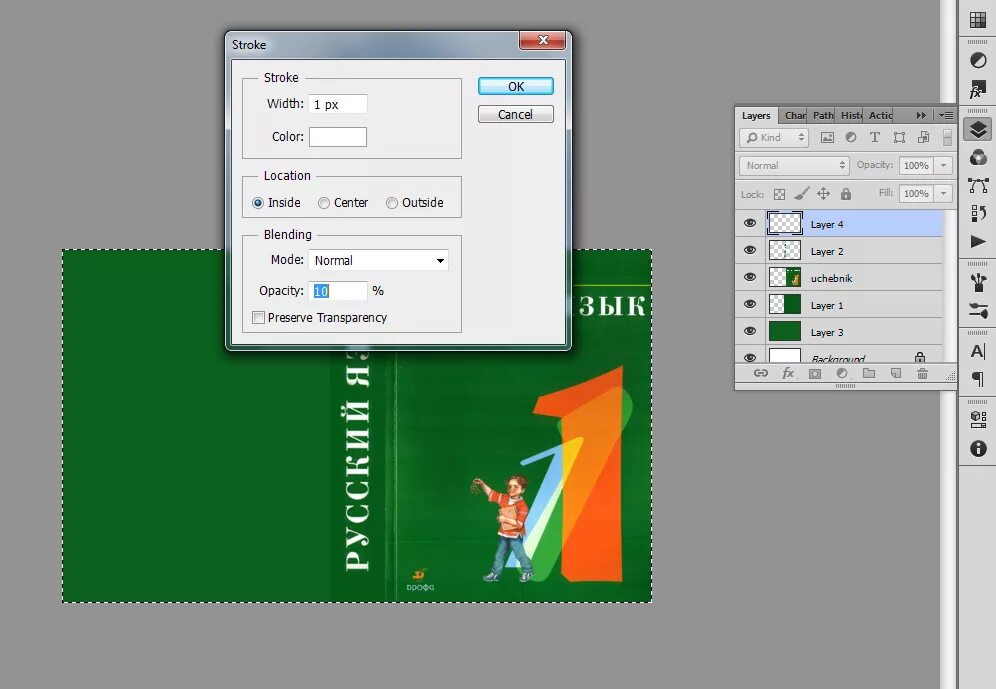The image size is (996, 689).
Task: Hide Layer 4 with eye icon
Action: [750, 224]
